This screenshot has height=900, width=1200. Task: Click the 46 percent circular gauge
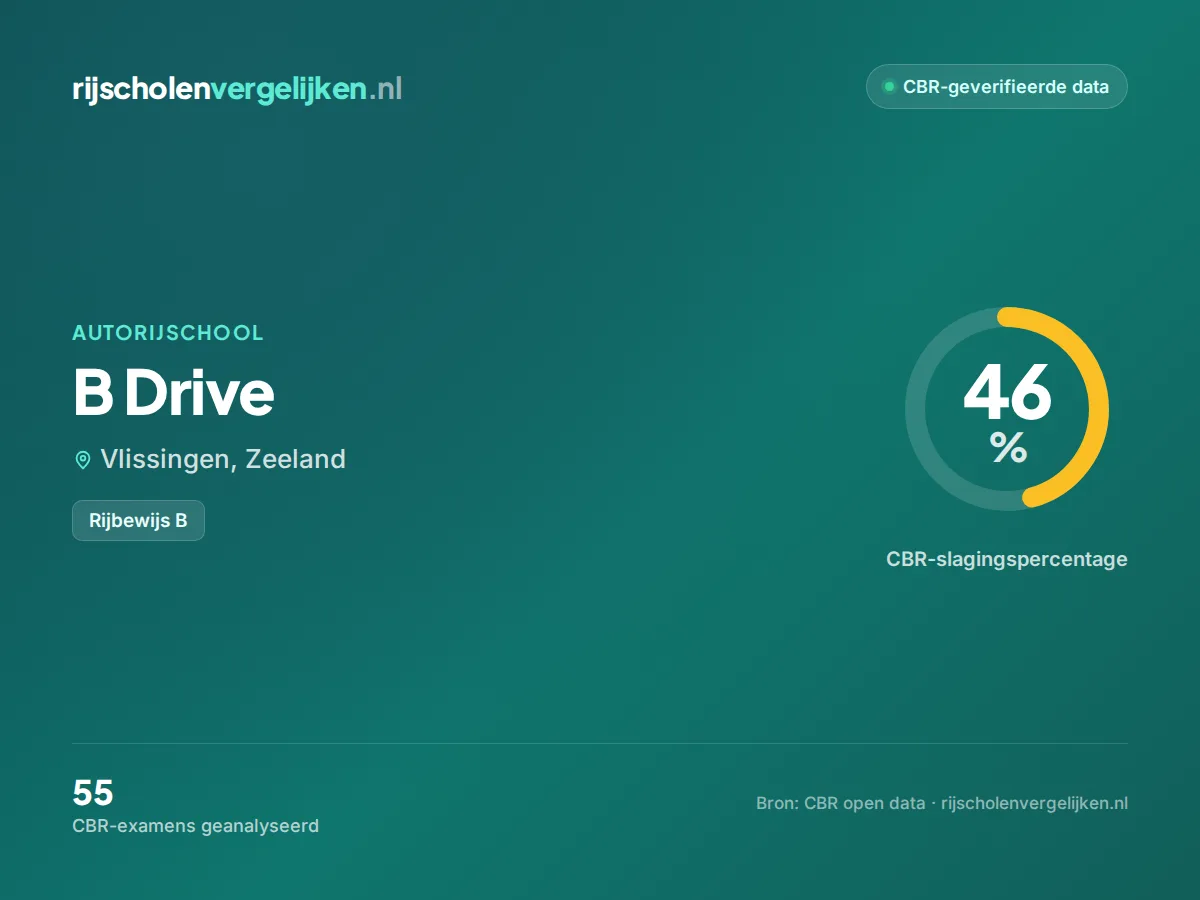(x=1007, y=408)
